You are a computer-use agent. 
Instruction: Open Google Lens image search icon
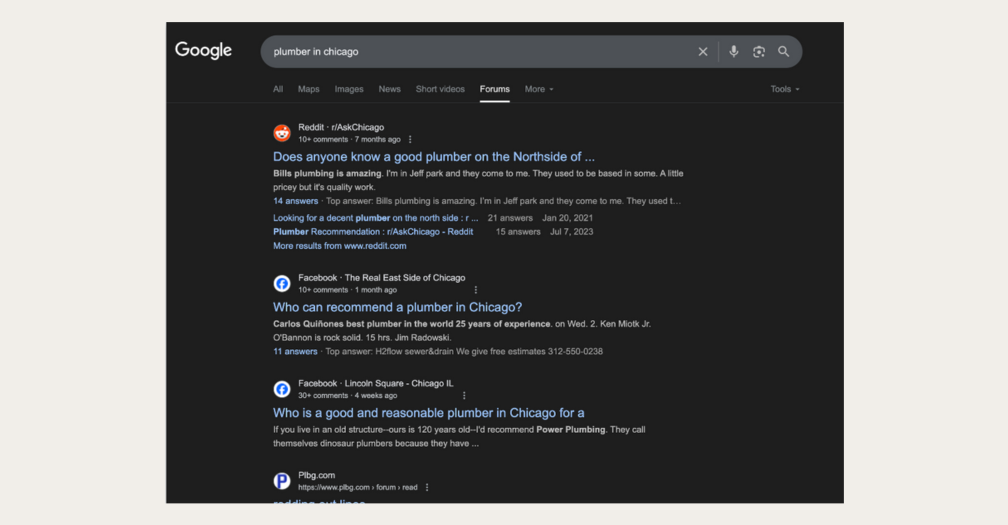[x=759, y=52]
